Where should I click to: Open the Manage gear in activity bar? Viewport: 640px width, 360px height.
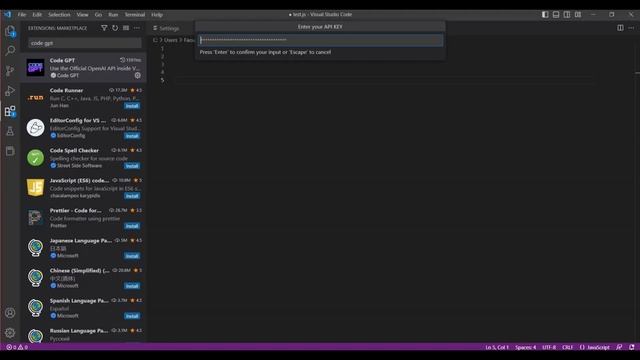point(10,333)
